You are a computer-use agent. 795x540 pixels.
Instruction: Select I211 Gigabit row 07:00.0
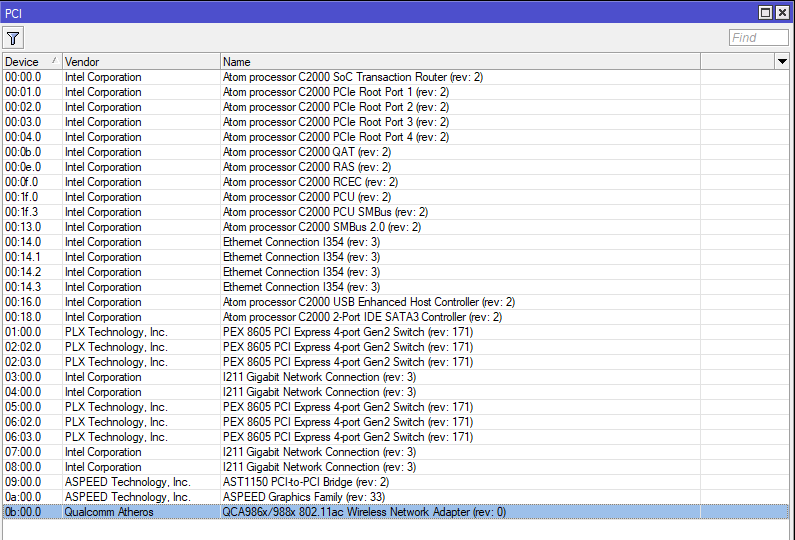[395, 452]
